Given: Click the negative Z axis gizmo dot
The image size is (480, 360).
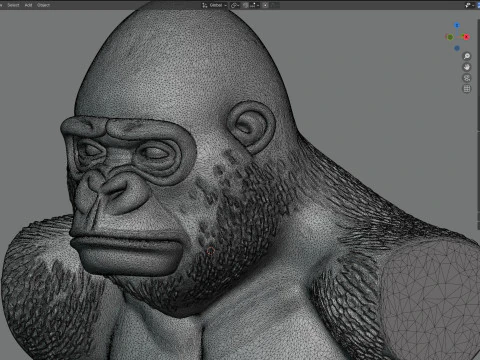Looking at the screenshot, I should pyautogui.click(x=457, y=48).
